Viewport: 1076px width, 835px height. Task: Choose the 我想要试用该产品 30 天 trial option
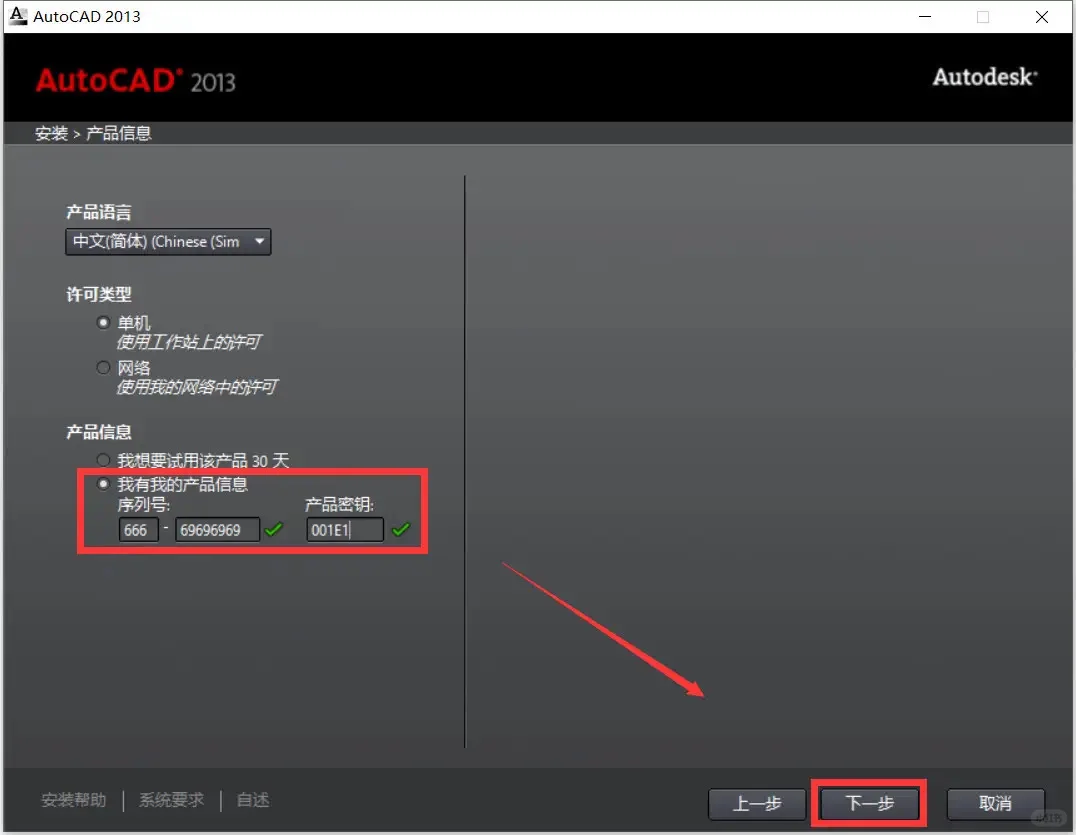coord(103,459)
